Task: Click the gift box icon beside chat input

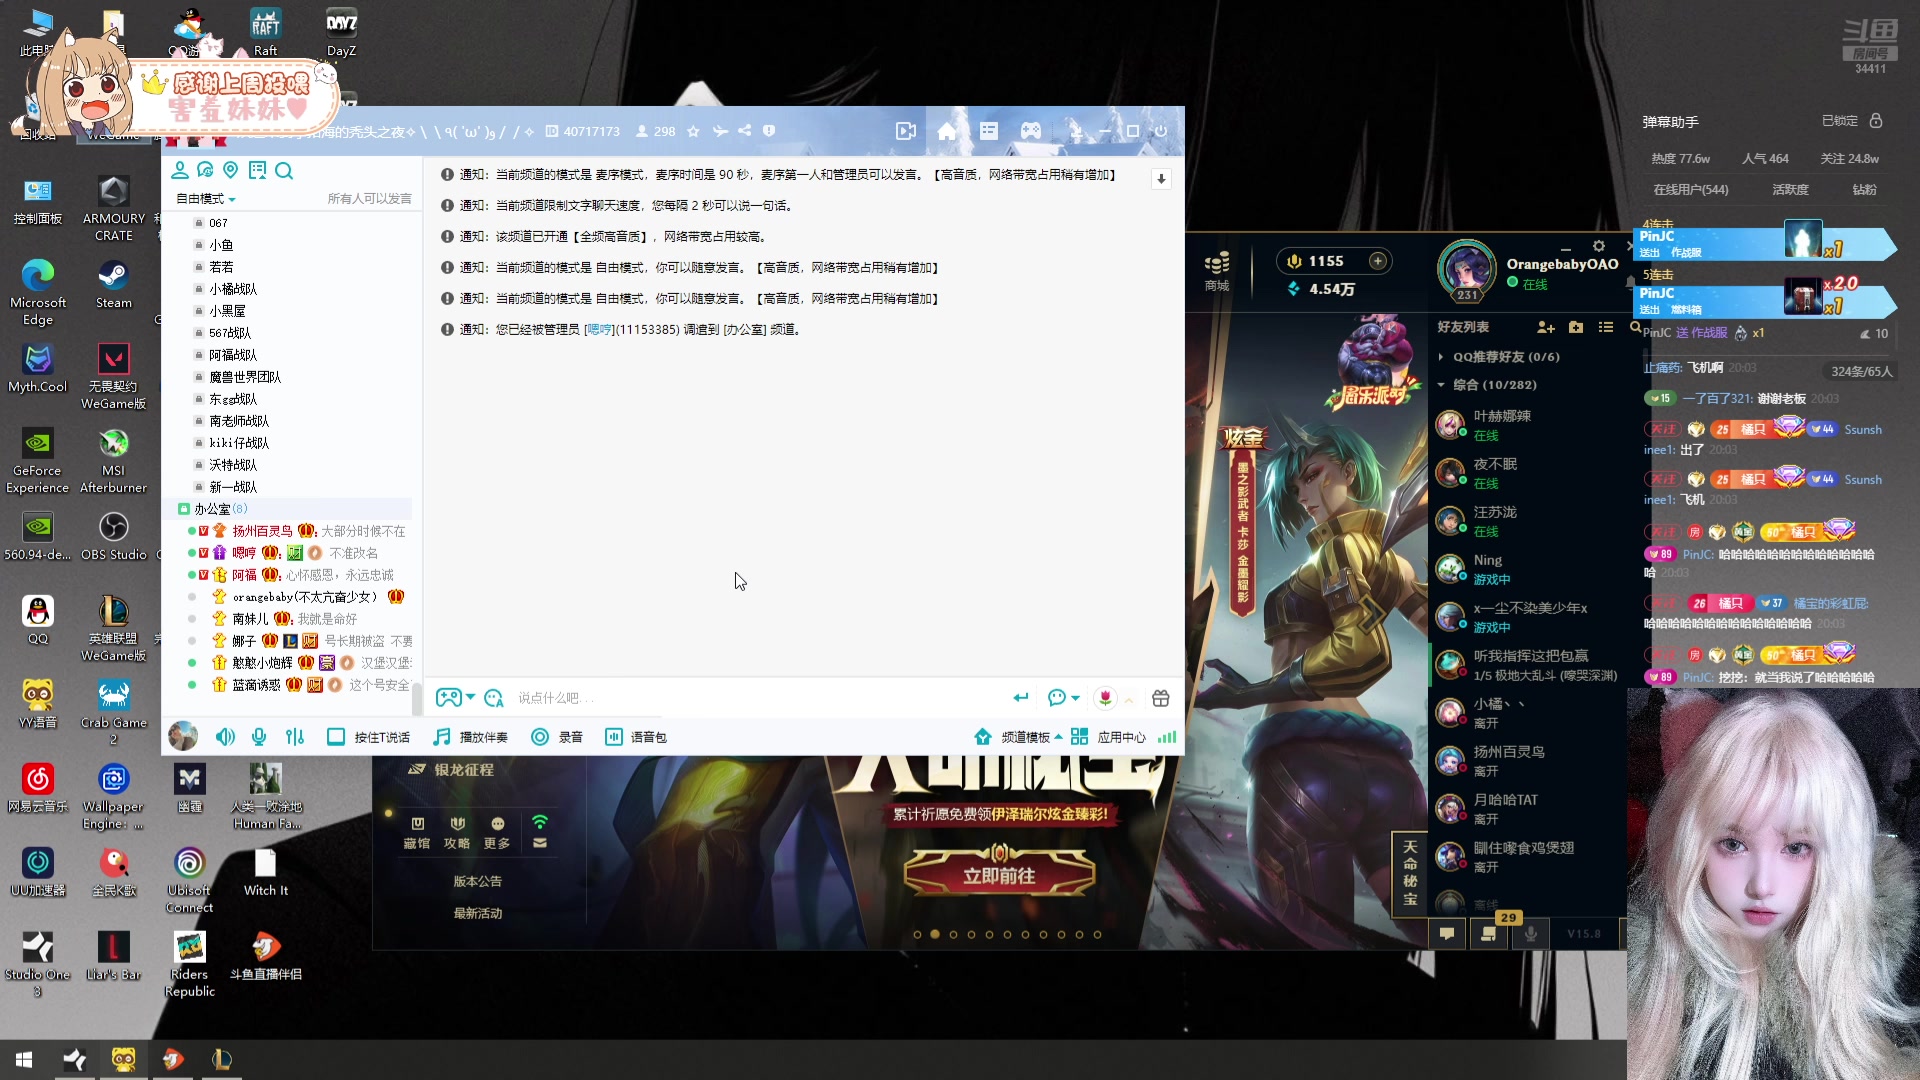Action: tap(1160, 698)
